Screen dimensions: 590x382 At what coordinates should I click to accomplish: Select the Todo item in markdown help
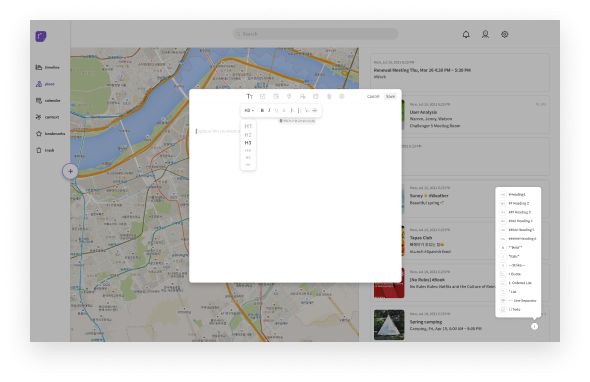(518, 309)
